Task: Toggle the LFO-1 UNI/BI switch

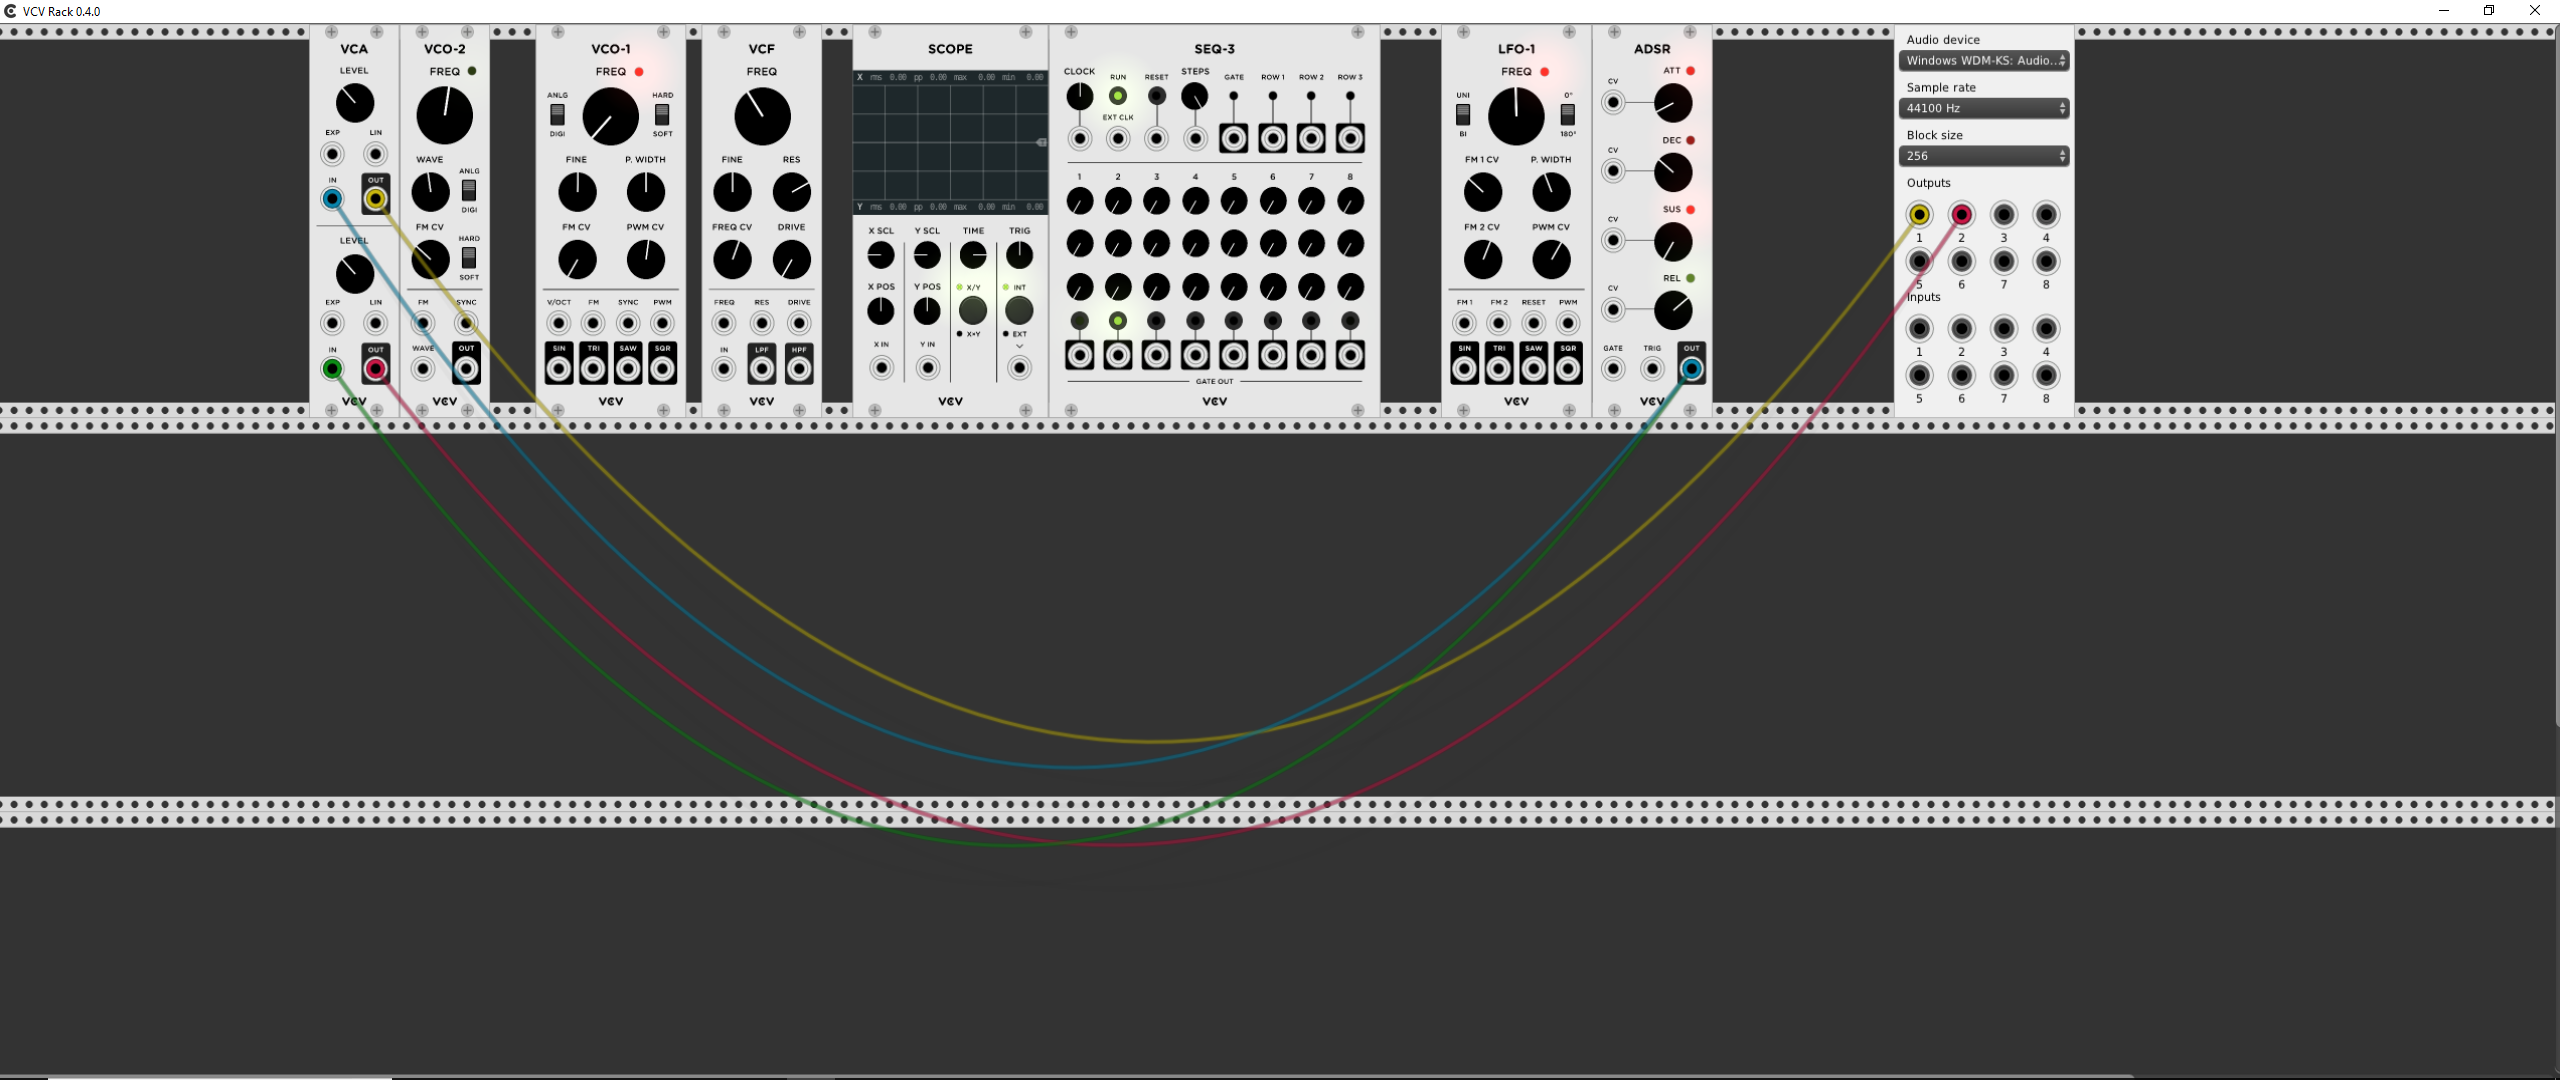Action: [x=1463, y=114]
